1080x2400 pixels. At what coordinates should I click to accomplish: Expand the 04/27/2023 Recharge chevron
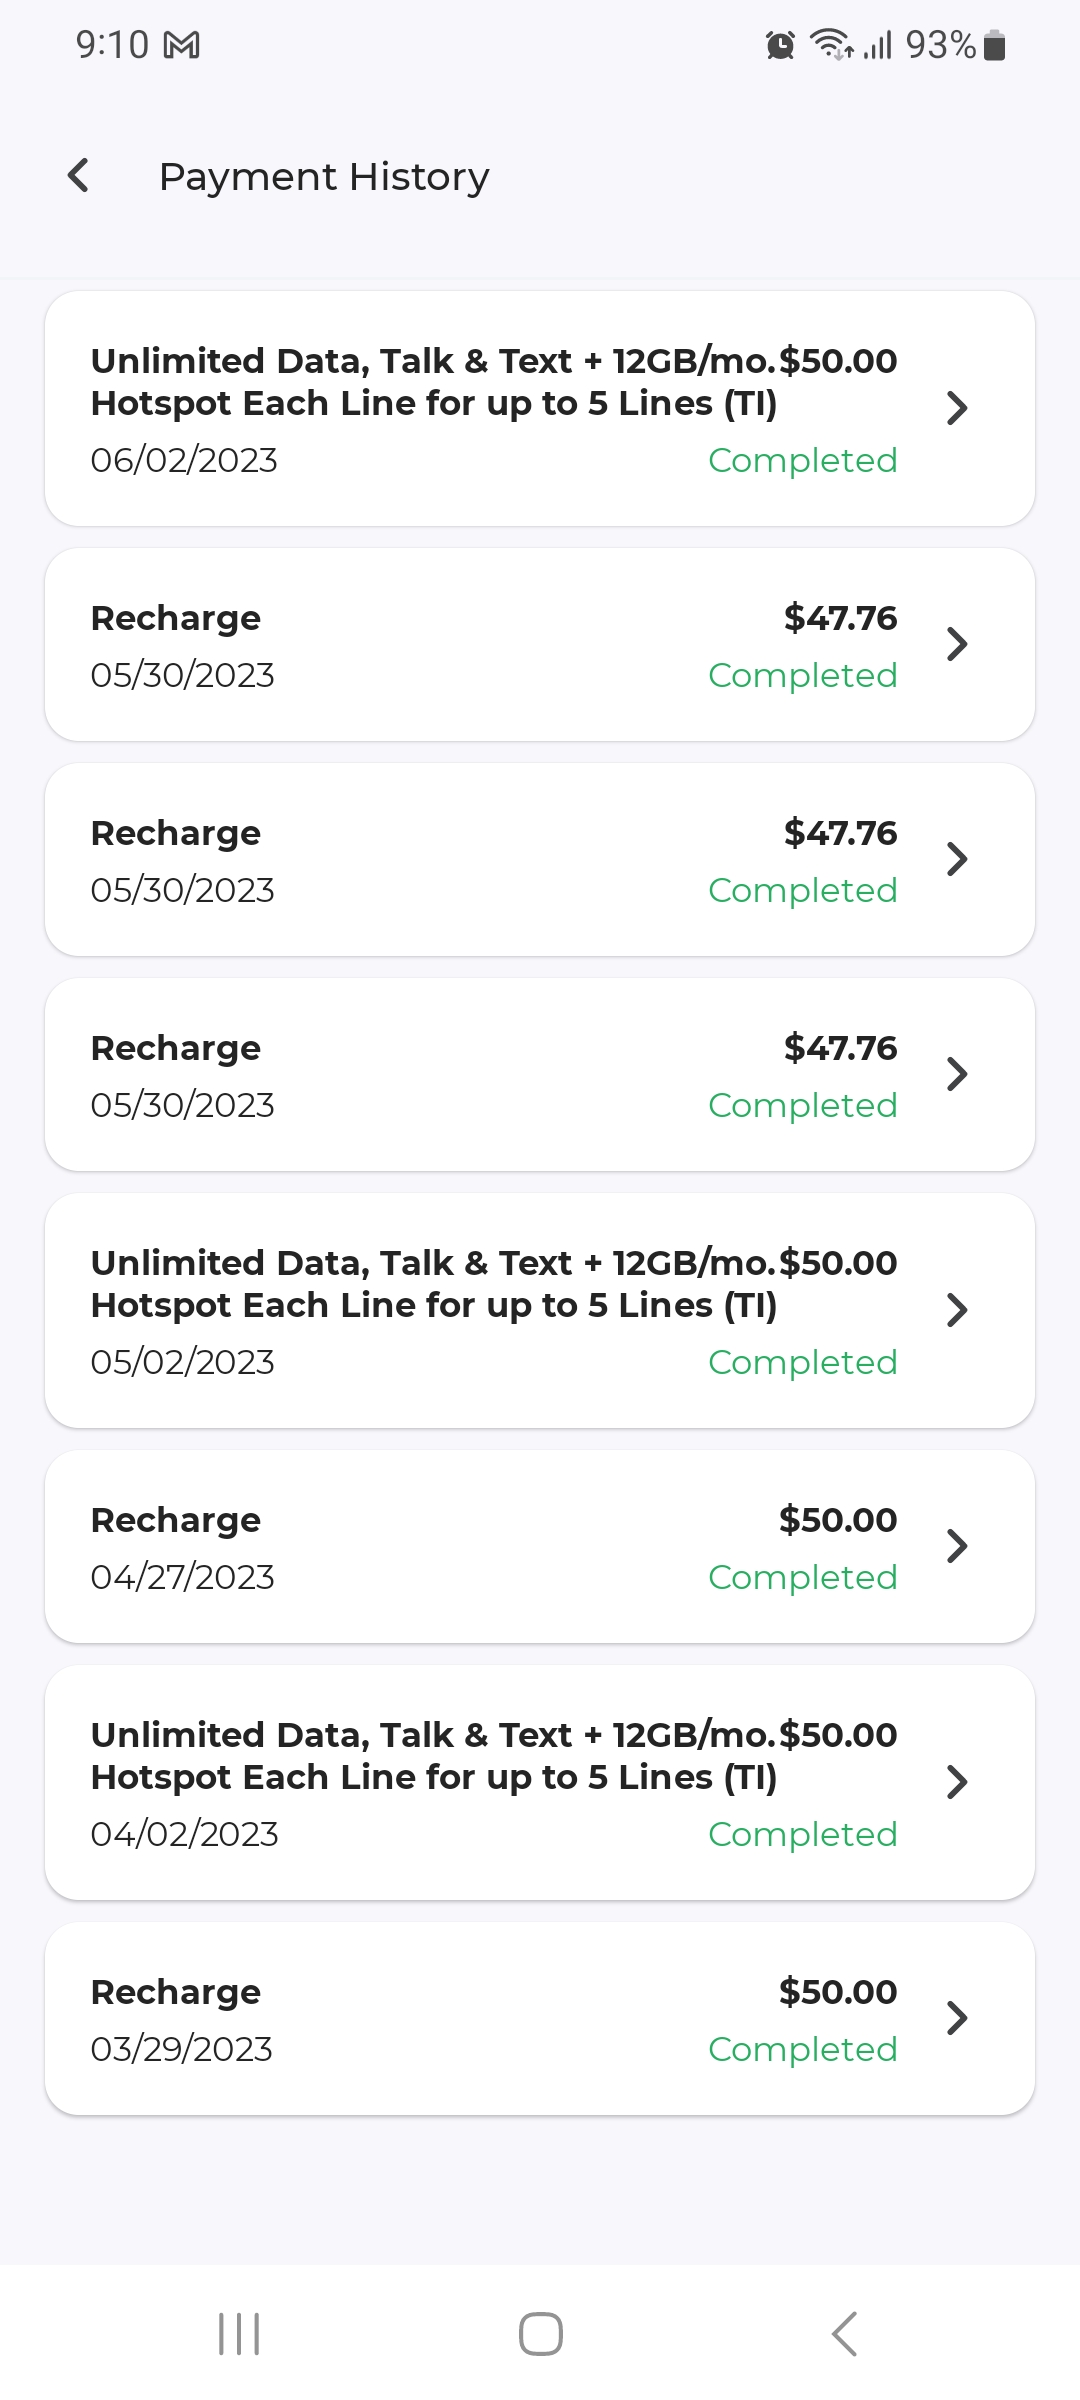pos(957,1546)
